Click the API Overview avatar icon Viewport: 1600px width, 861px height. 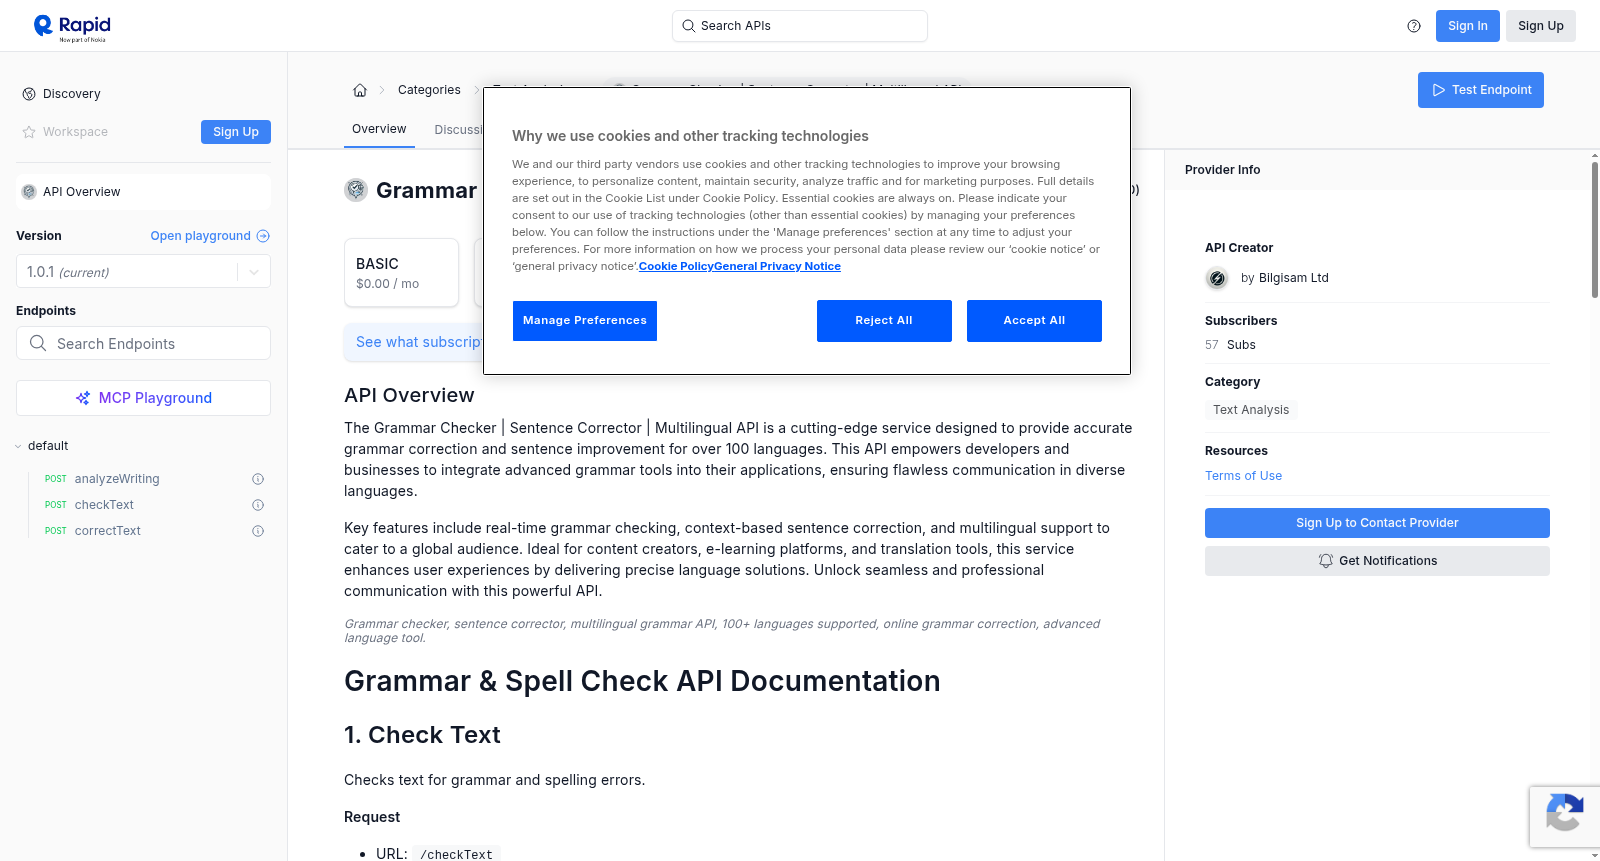pos(29,192)
